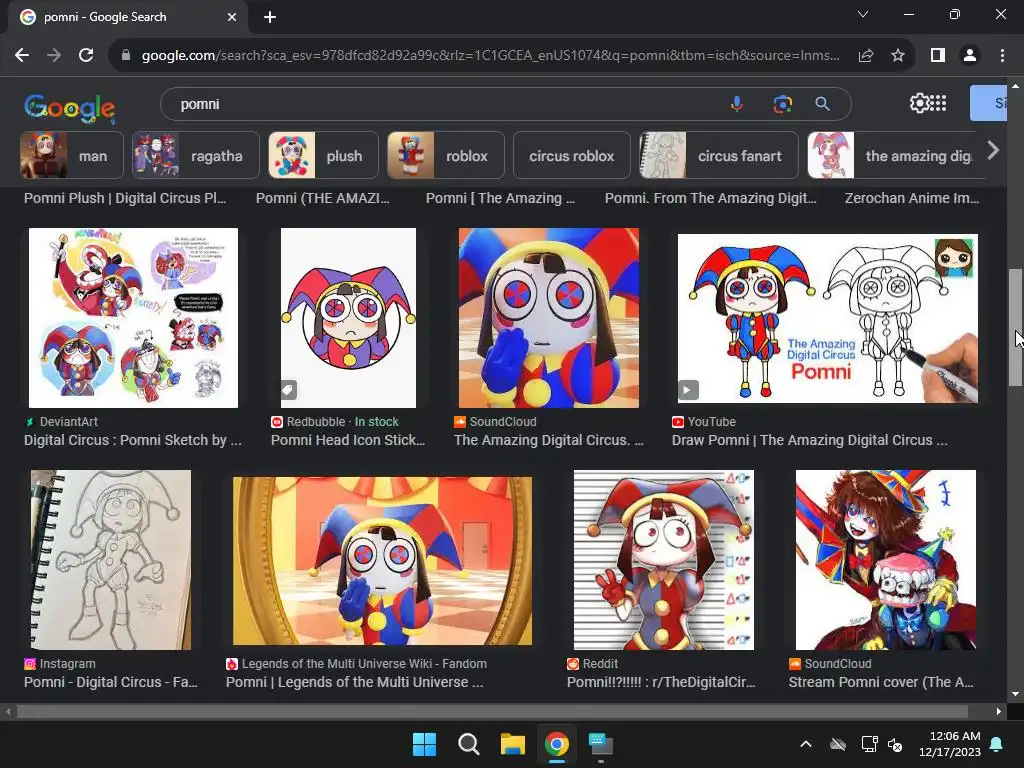Click the blue Sign in button

point(989,103)
